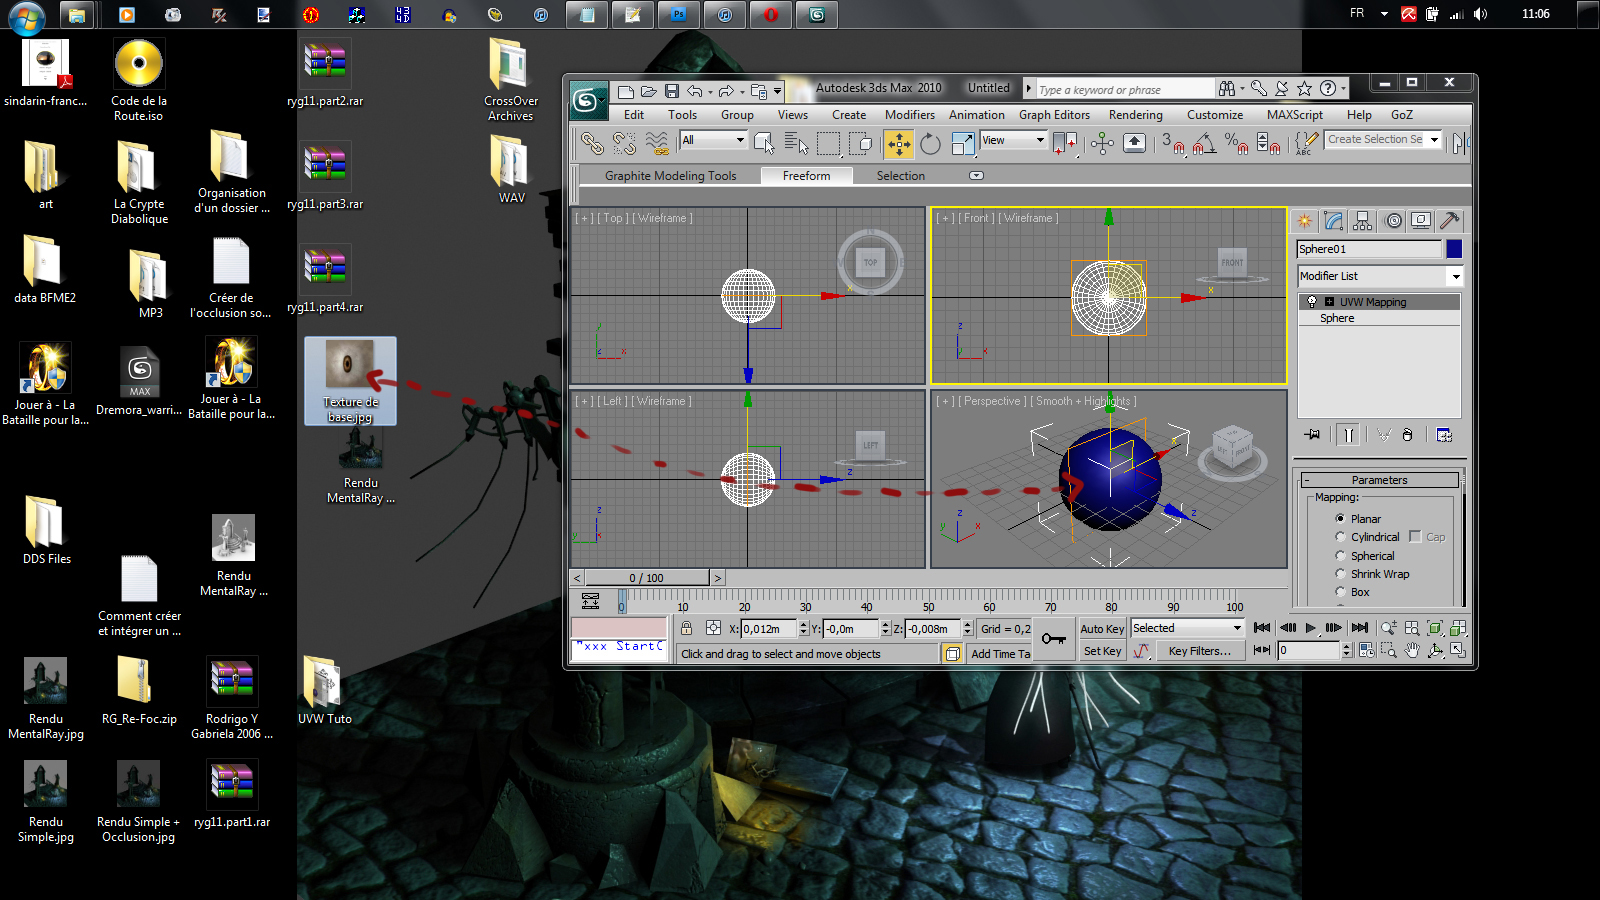The height and width of the screenshot is (900, 1600).
Task: Click Add Time Tag field
Action: point(1000,654)
